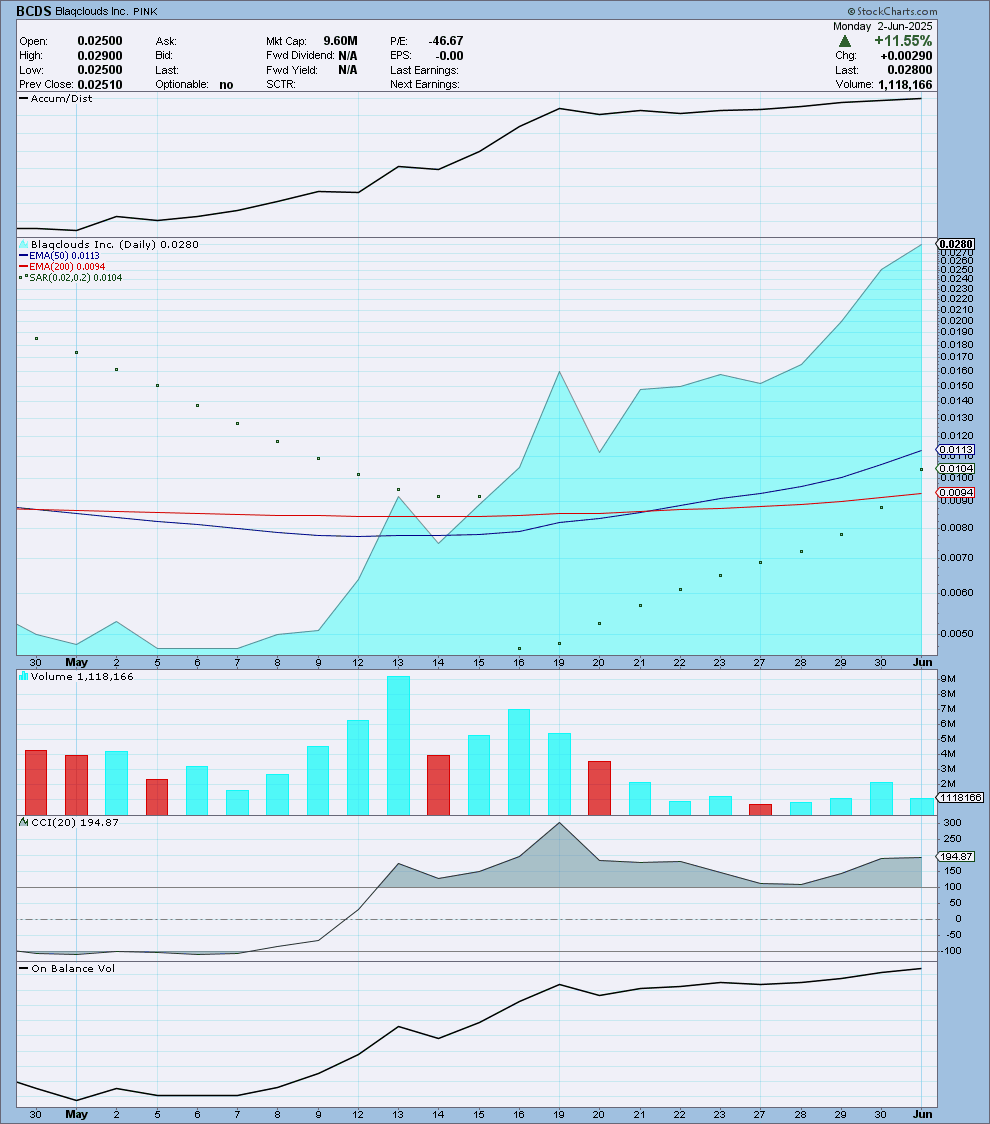Viewport: 990px width, 1124px height.
Task: Click the Blaqclouds Inc. PINK company name
Action: (106, 11)
